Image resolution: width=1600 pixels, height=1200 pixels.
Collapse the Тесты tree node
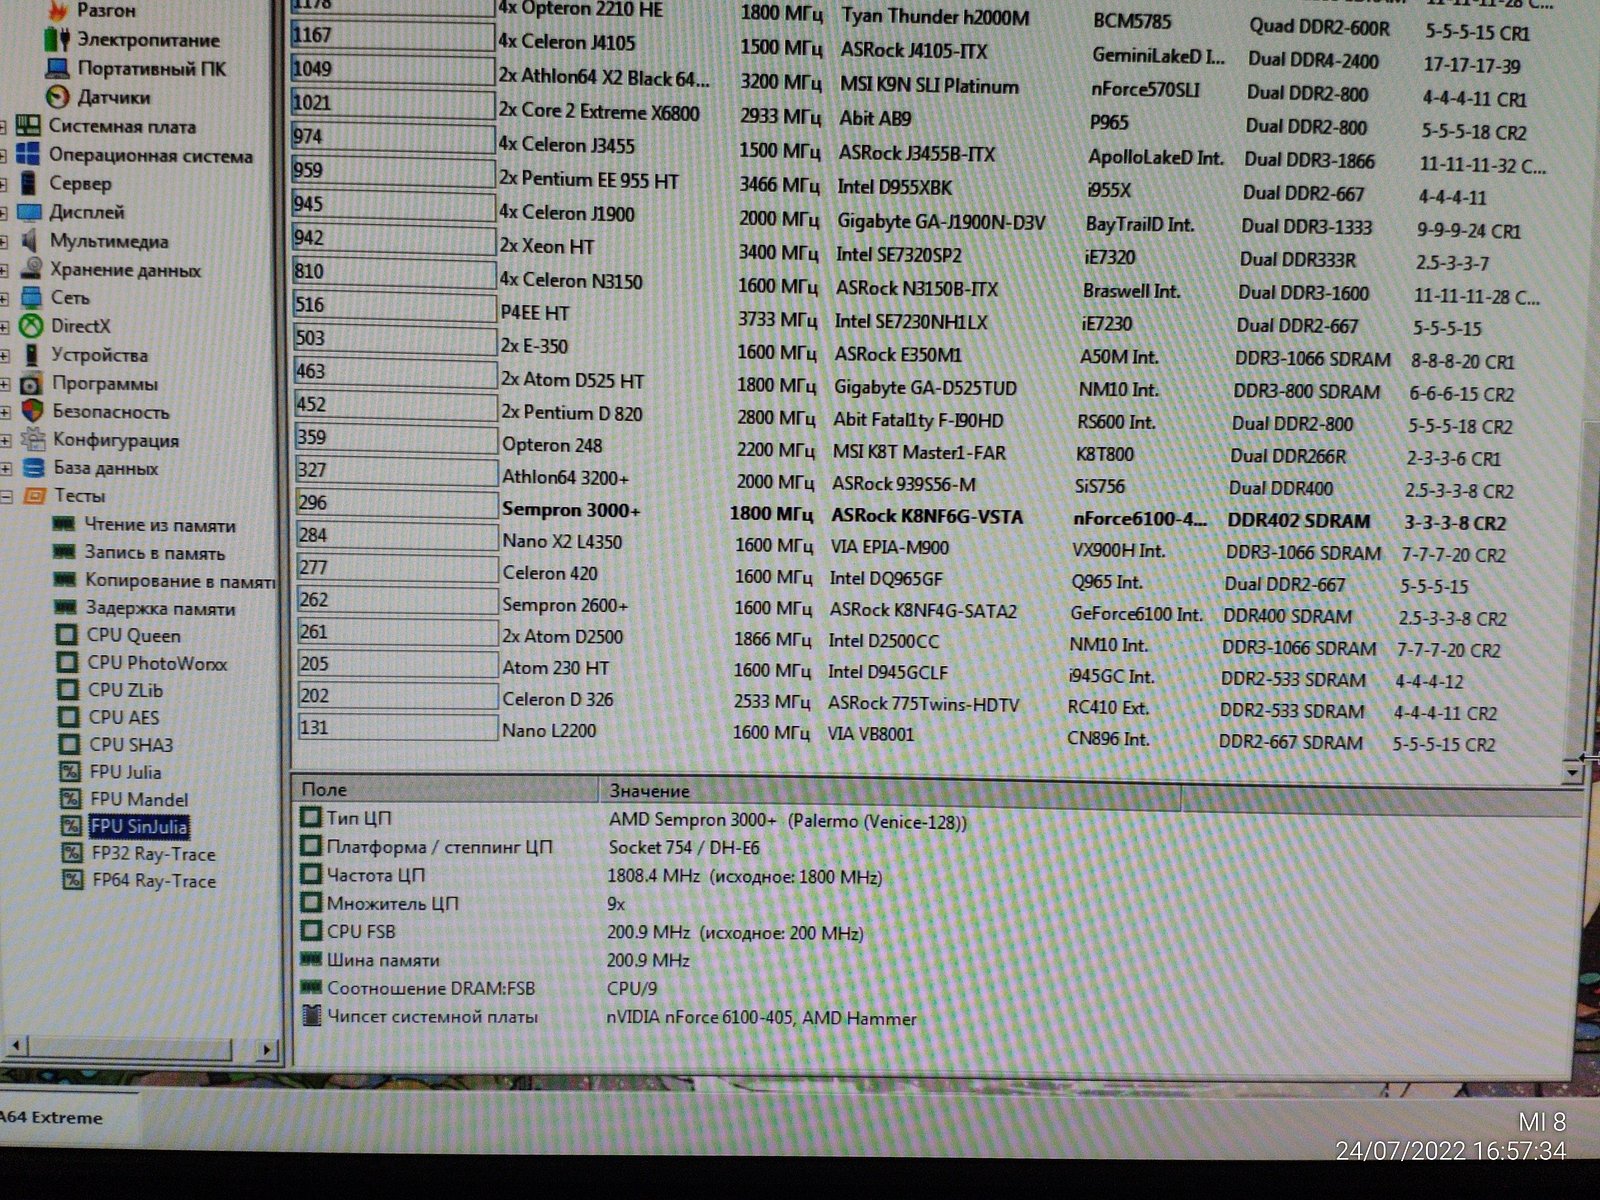point(7,496)
